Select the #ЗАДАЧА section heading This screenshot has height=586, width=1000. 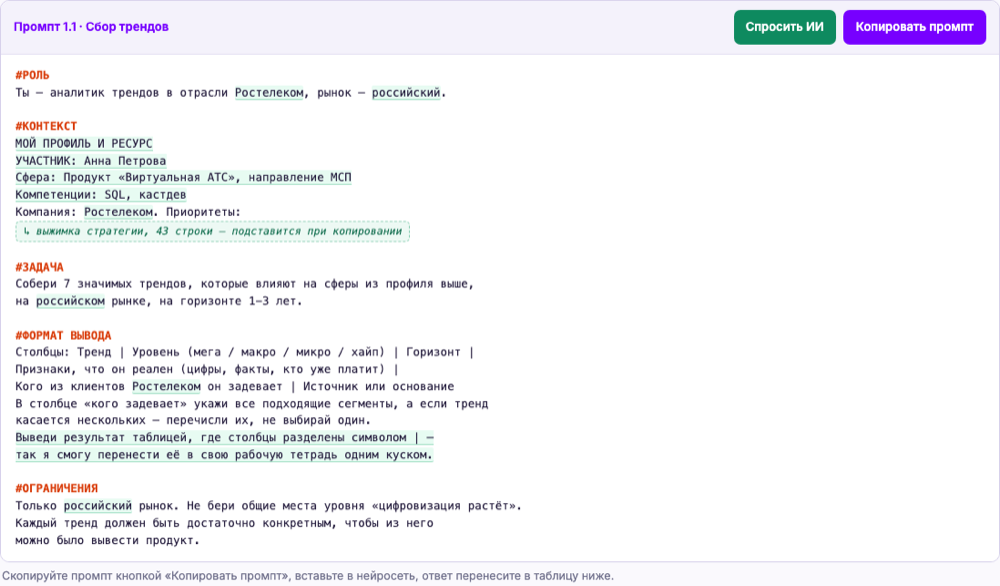point(40,267)
